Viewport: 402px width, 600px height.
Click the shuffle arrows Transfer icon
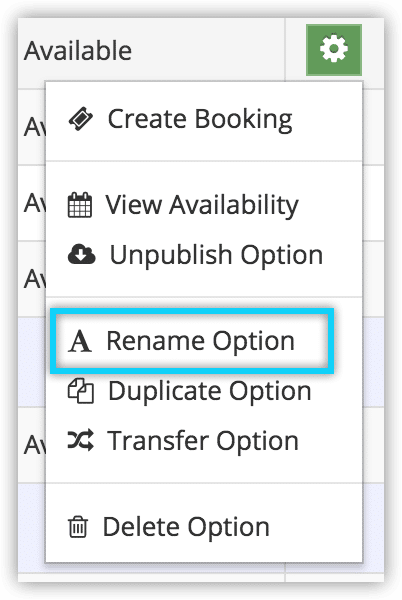tap(81, 440)
